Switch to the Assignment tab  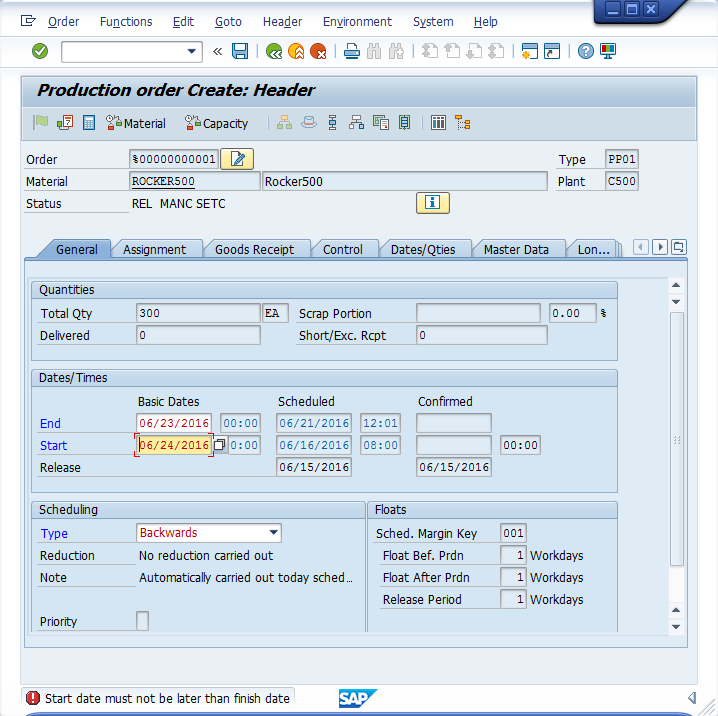(154, 250)
